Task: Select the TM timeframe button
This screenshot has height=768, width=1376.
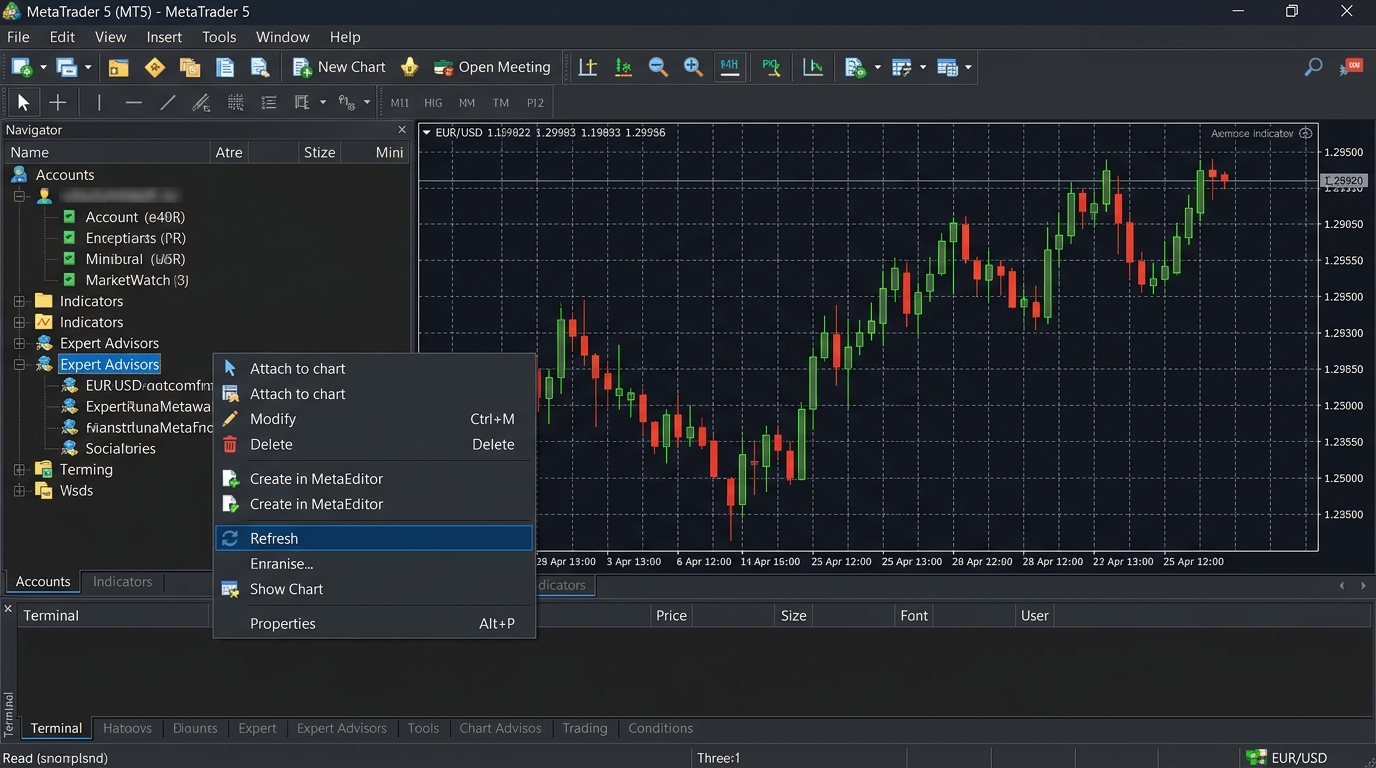Action: tap(501, 102)
